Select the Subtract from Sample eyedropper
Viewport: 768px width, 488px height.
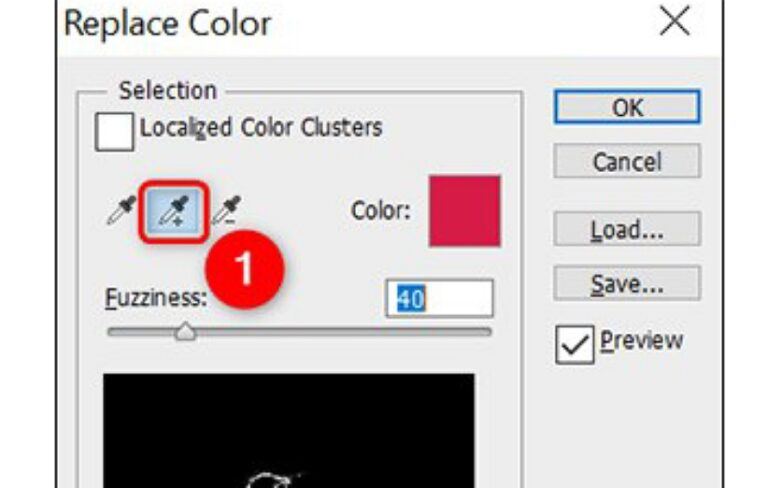pyautogui.click(x=226, y=209)
